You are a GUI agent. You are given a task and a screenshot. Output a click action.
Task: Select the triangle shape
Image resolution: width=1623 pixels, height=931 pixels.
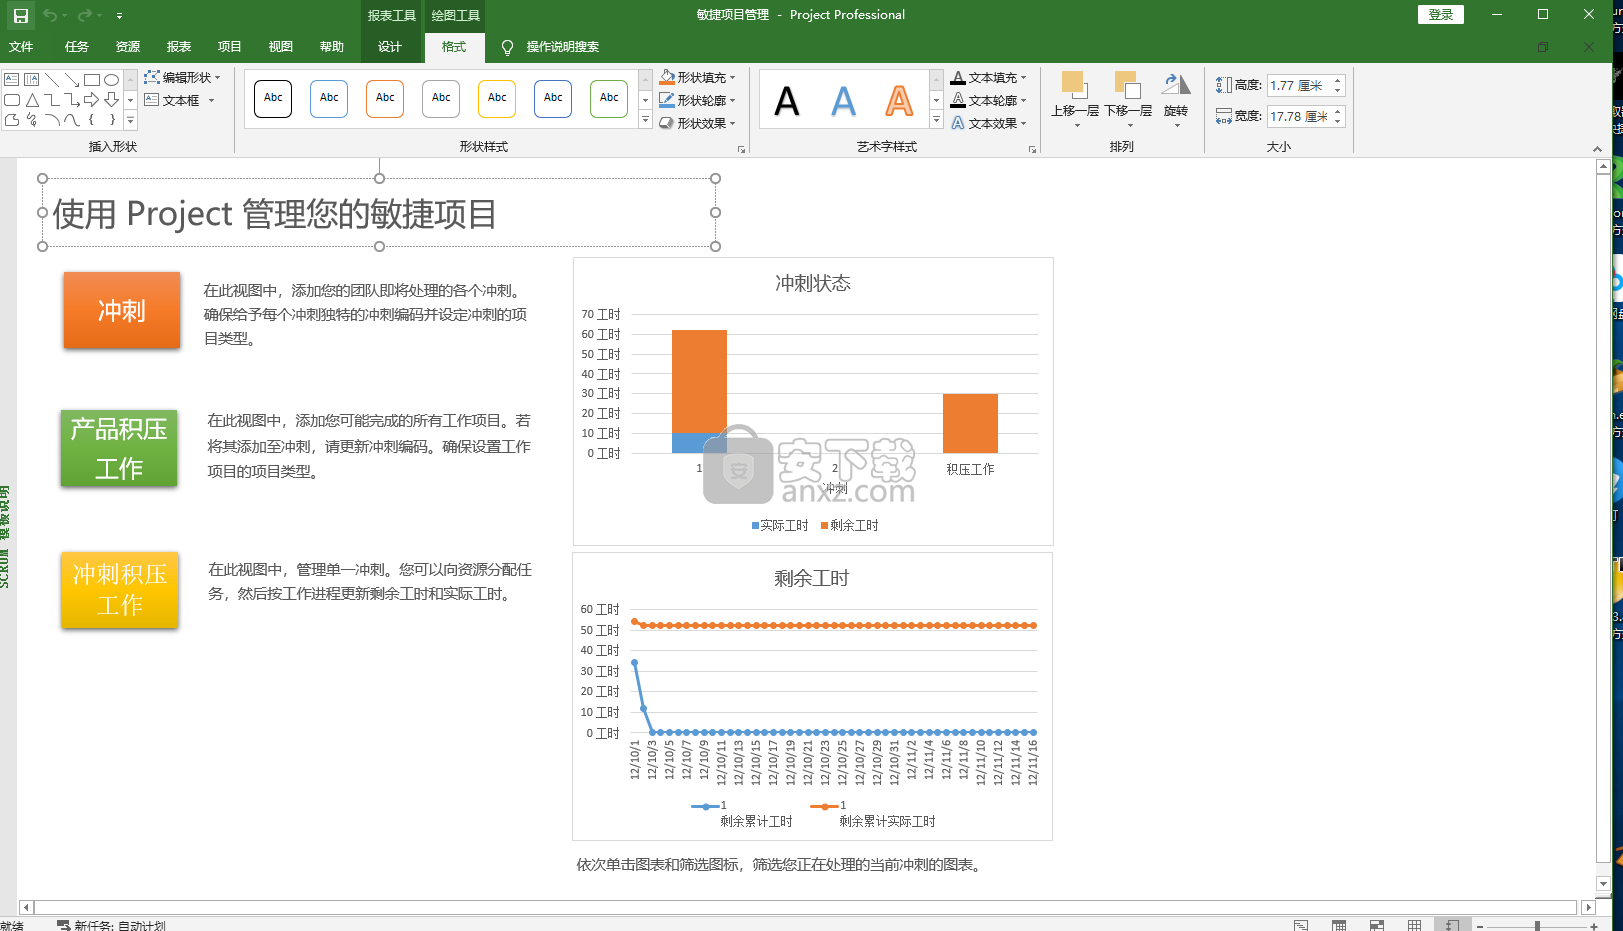[x=32, y=99]
